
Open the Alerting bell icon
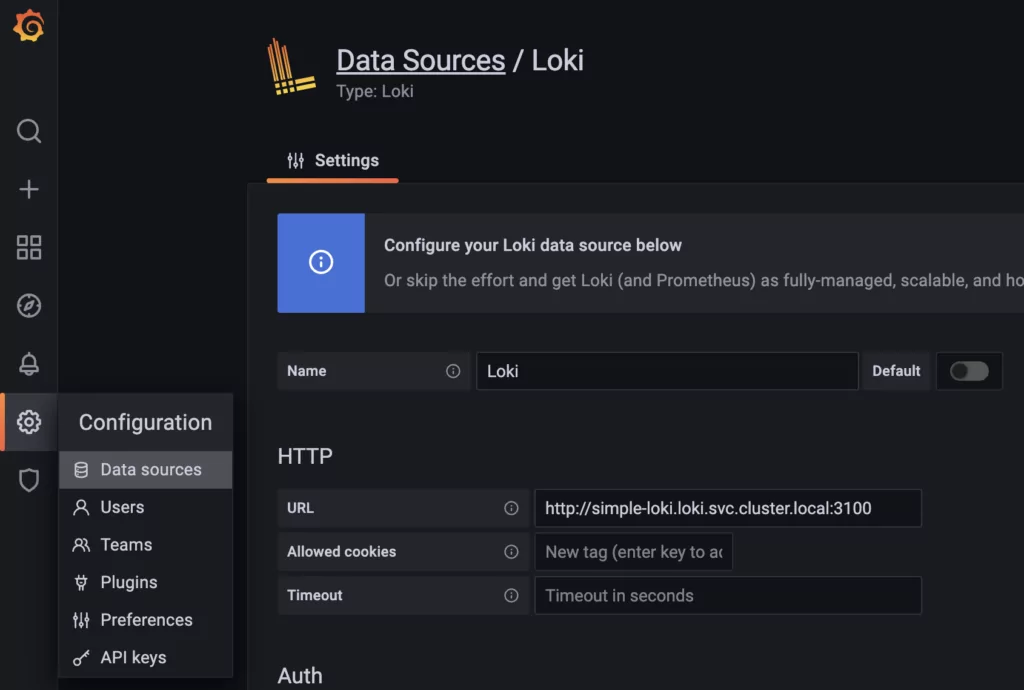pos(29,364)
